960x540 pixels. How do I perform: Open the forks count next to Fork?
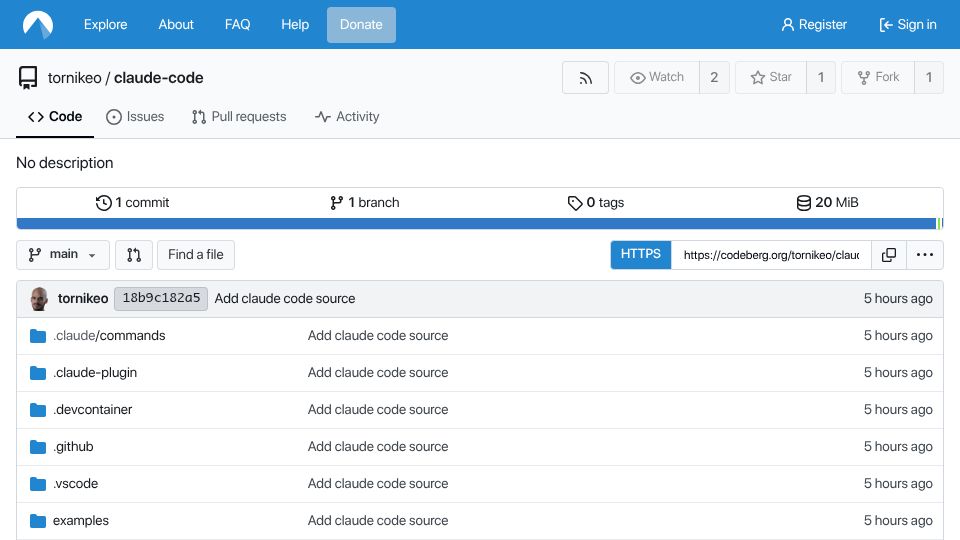[x=929, y=77]
